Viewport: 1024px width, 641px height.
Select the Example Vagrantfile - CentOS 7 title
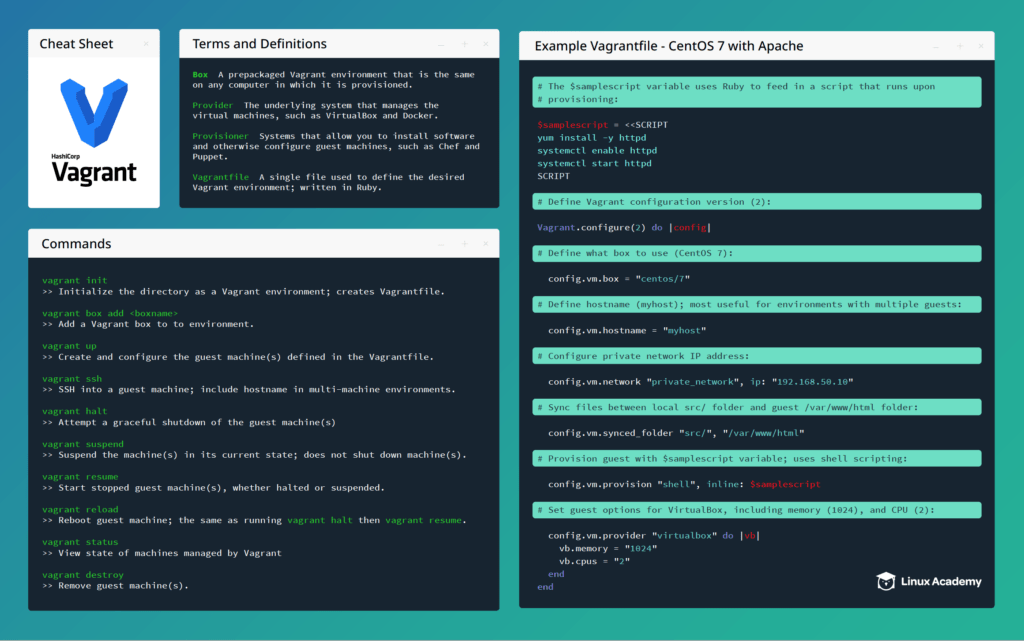click(x=669, y=46)
